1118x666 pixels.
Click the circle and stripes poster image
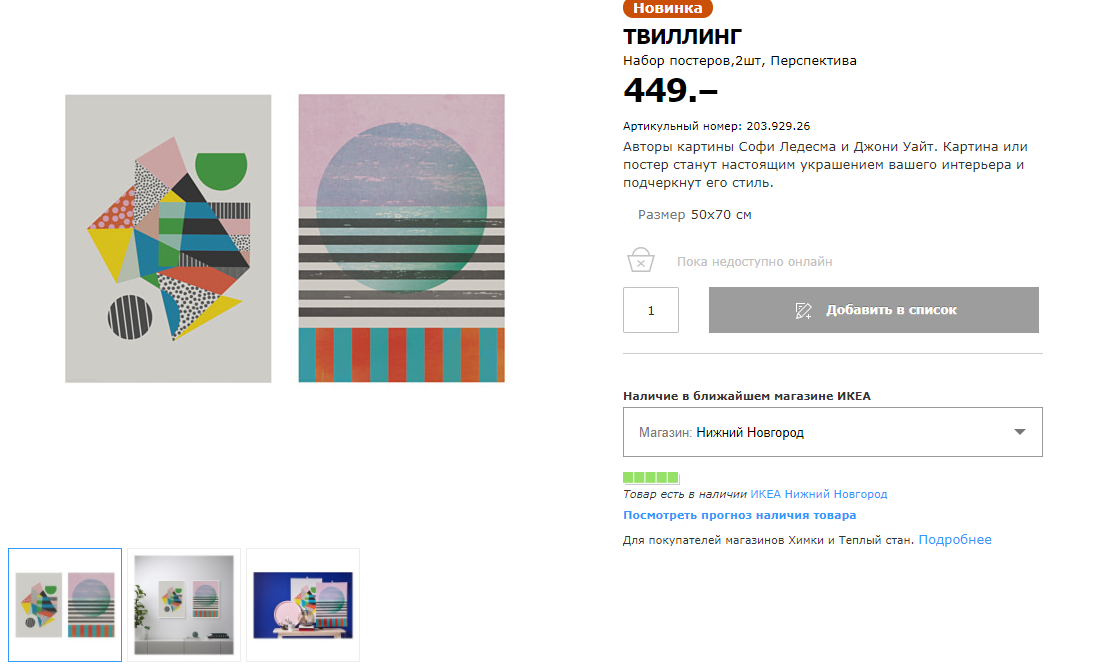[401, 238]
